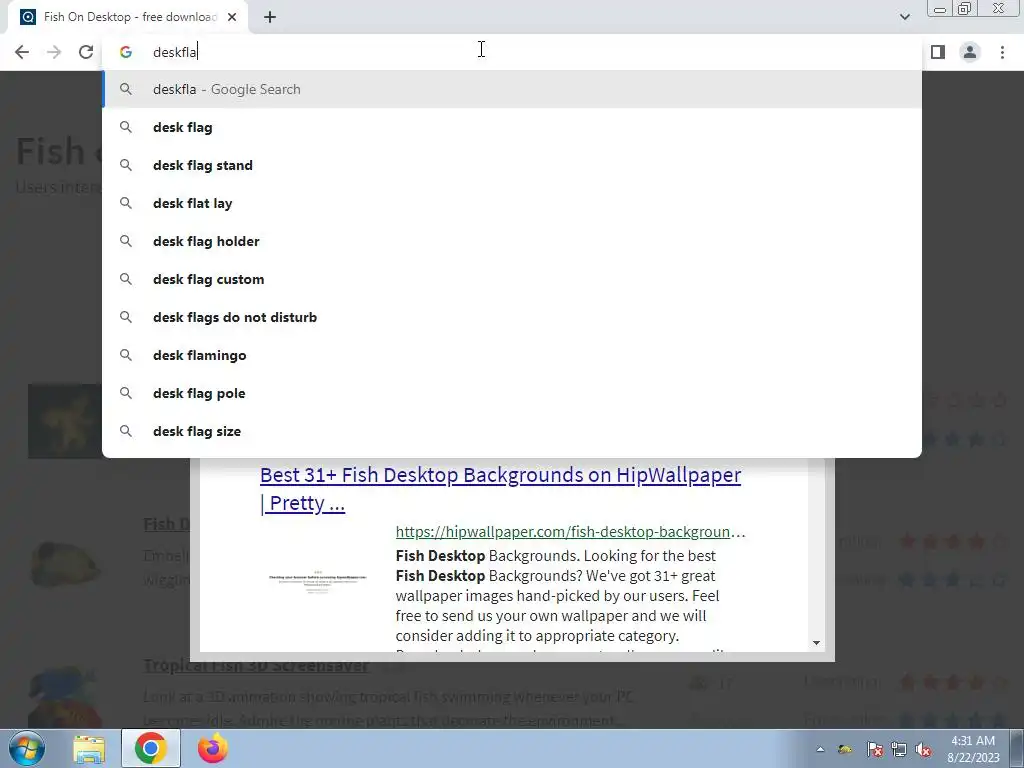1024x768 pixels.
Task: Pick the 'desk flat lay' suggestion
Action: click(512, 203)
